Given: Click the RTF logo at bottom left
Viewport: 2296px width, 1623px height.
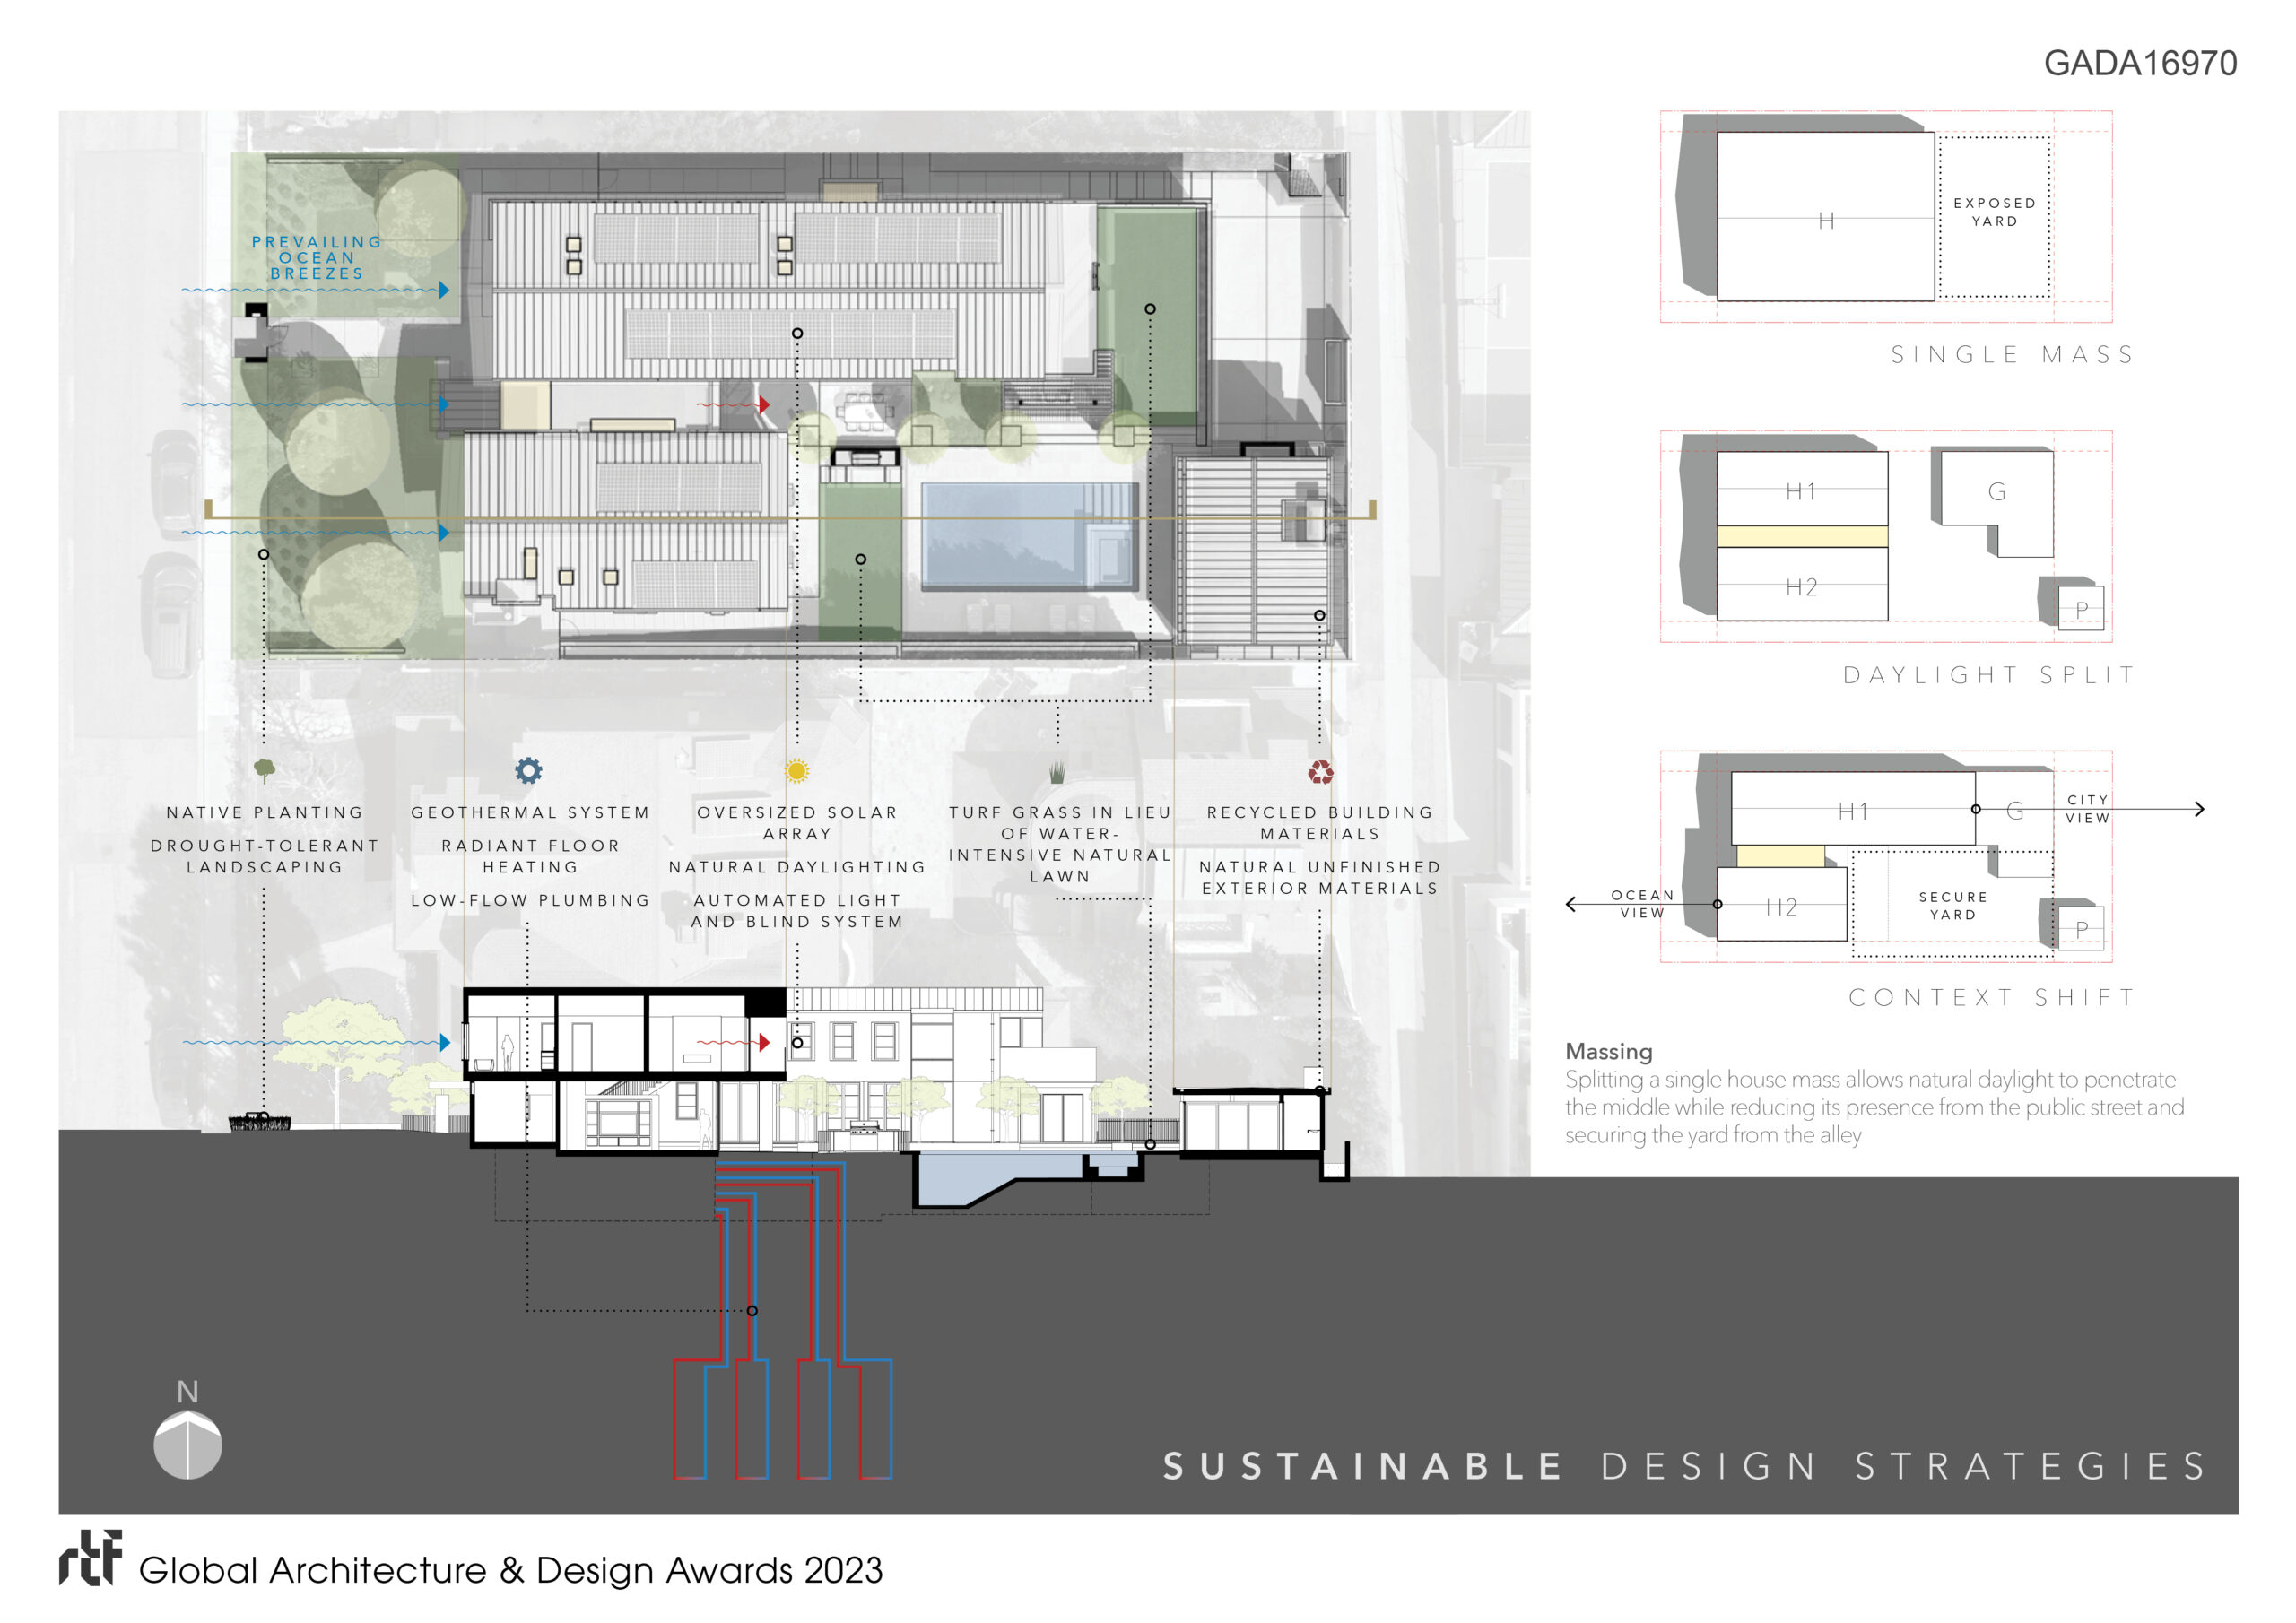Looking at the screenshot, I should click(x=90, y=1557).
